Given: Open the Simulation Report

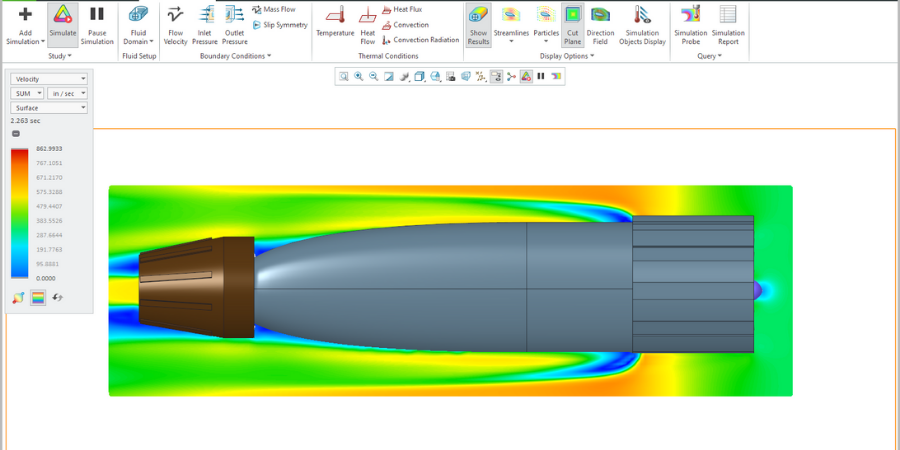Looking at the screenshot, I should coord(728,25).
